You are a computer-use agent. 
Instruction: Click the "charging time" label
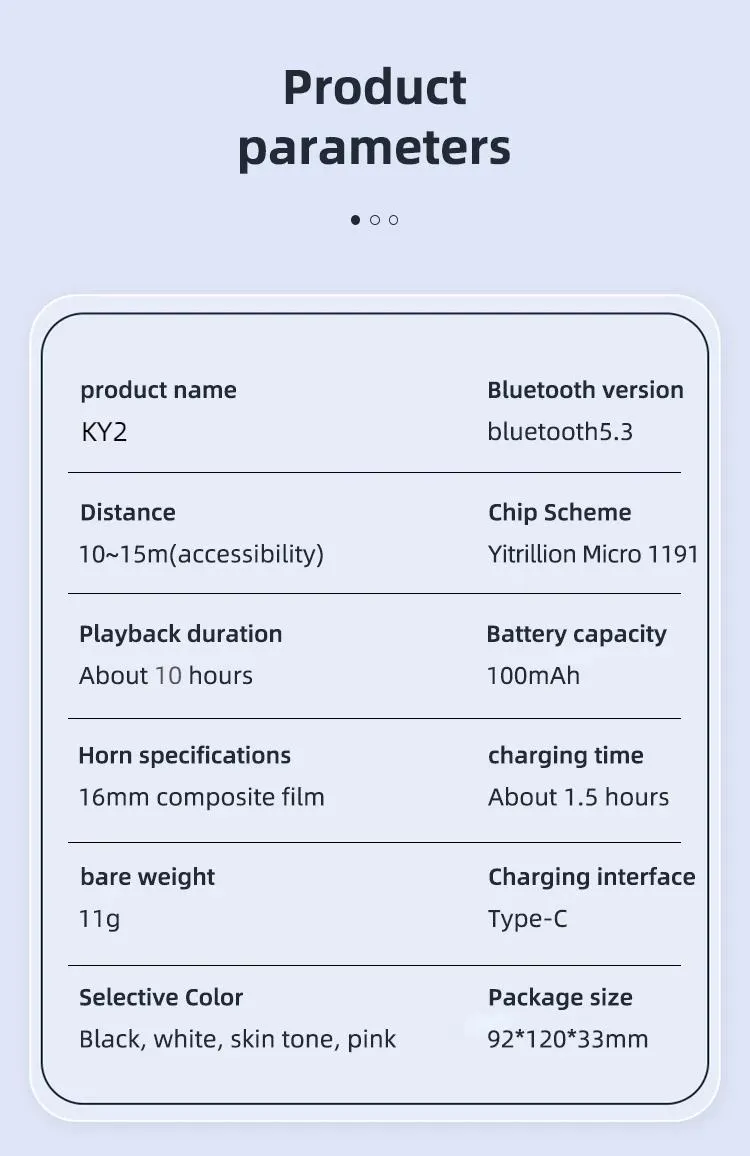[x=565, y=755]
